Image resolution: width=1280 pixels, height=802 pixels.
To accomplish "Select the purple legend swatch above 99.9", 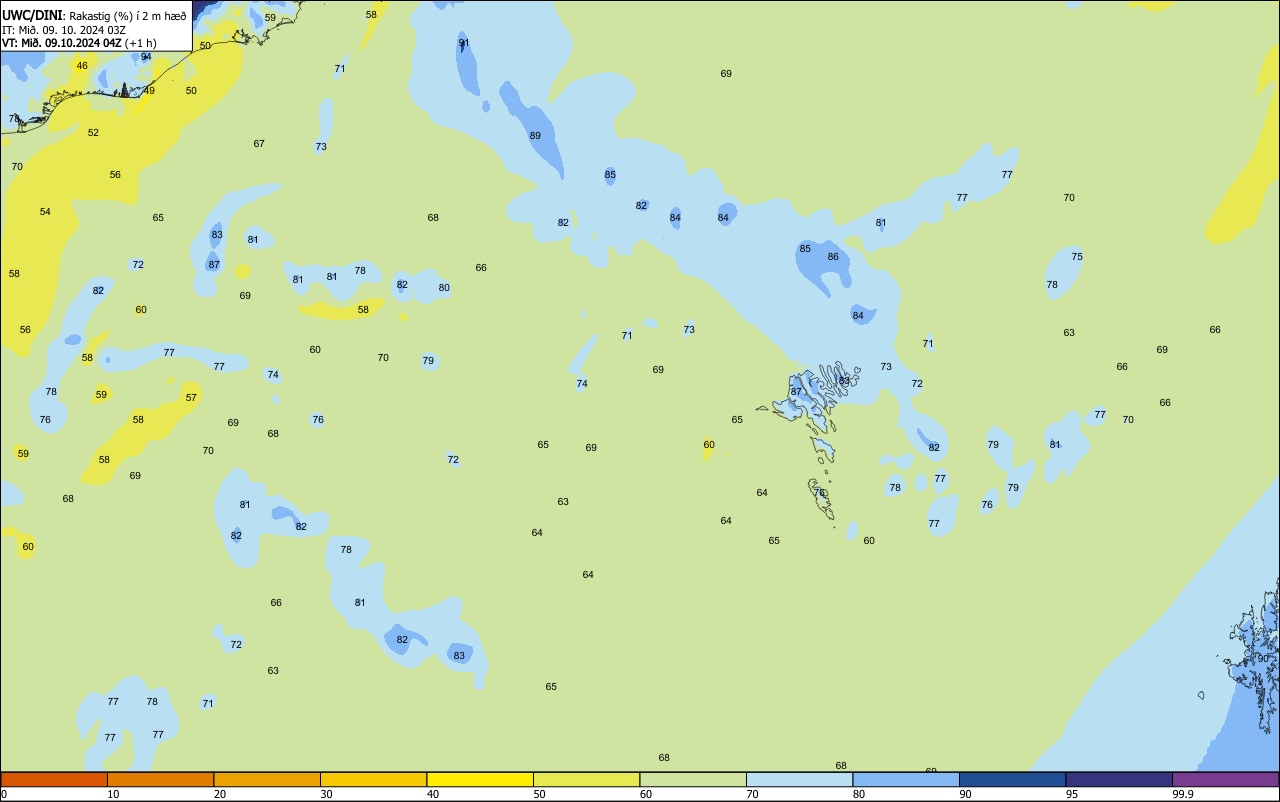I will [1225, 779].
